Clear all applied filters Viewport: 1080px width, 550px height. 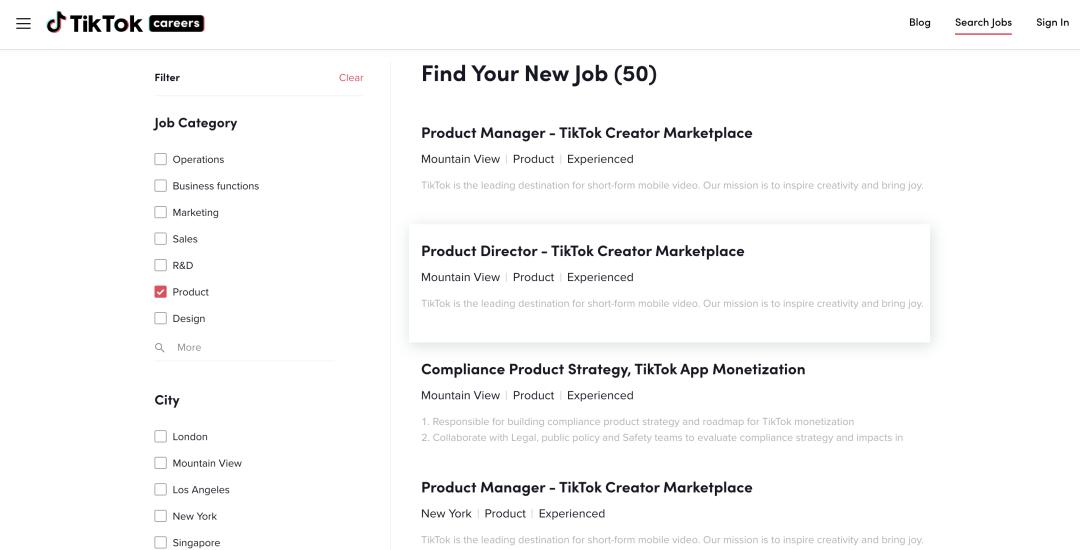351,78
